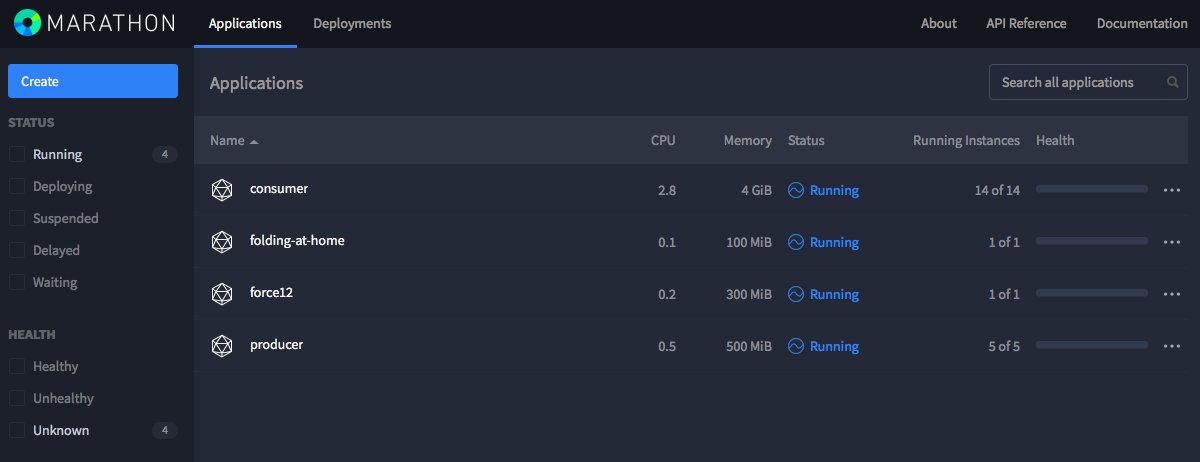This screenshot has height=462, width=1200.
Task: Check the Suspended status filter
Action: click(17, 218)
